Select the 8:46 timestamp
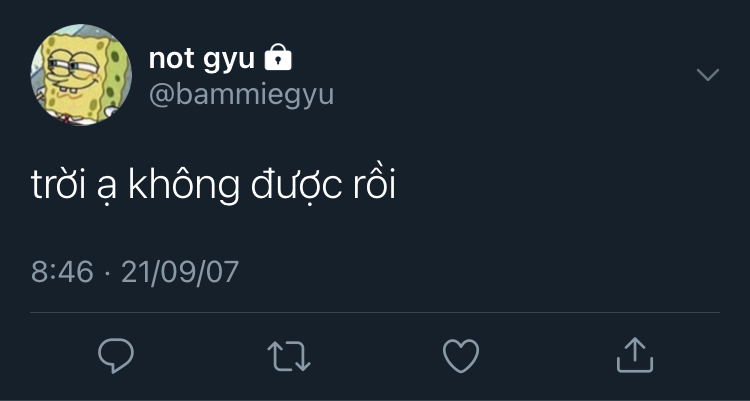Screen dimensions: 750x401 (x=62, y=272)
